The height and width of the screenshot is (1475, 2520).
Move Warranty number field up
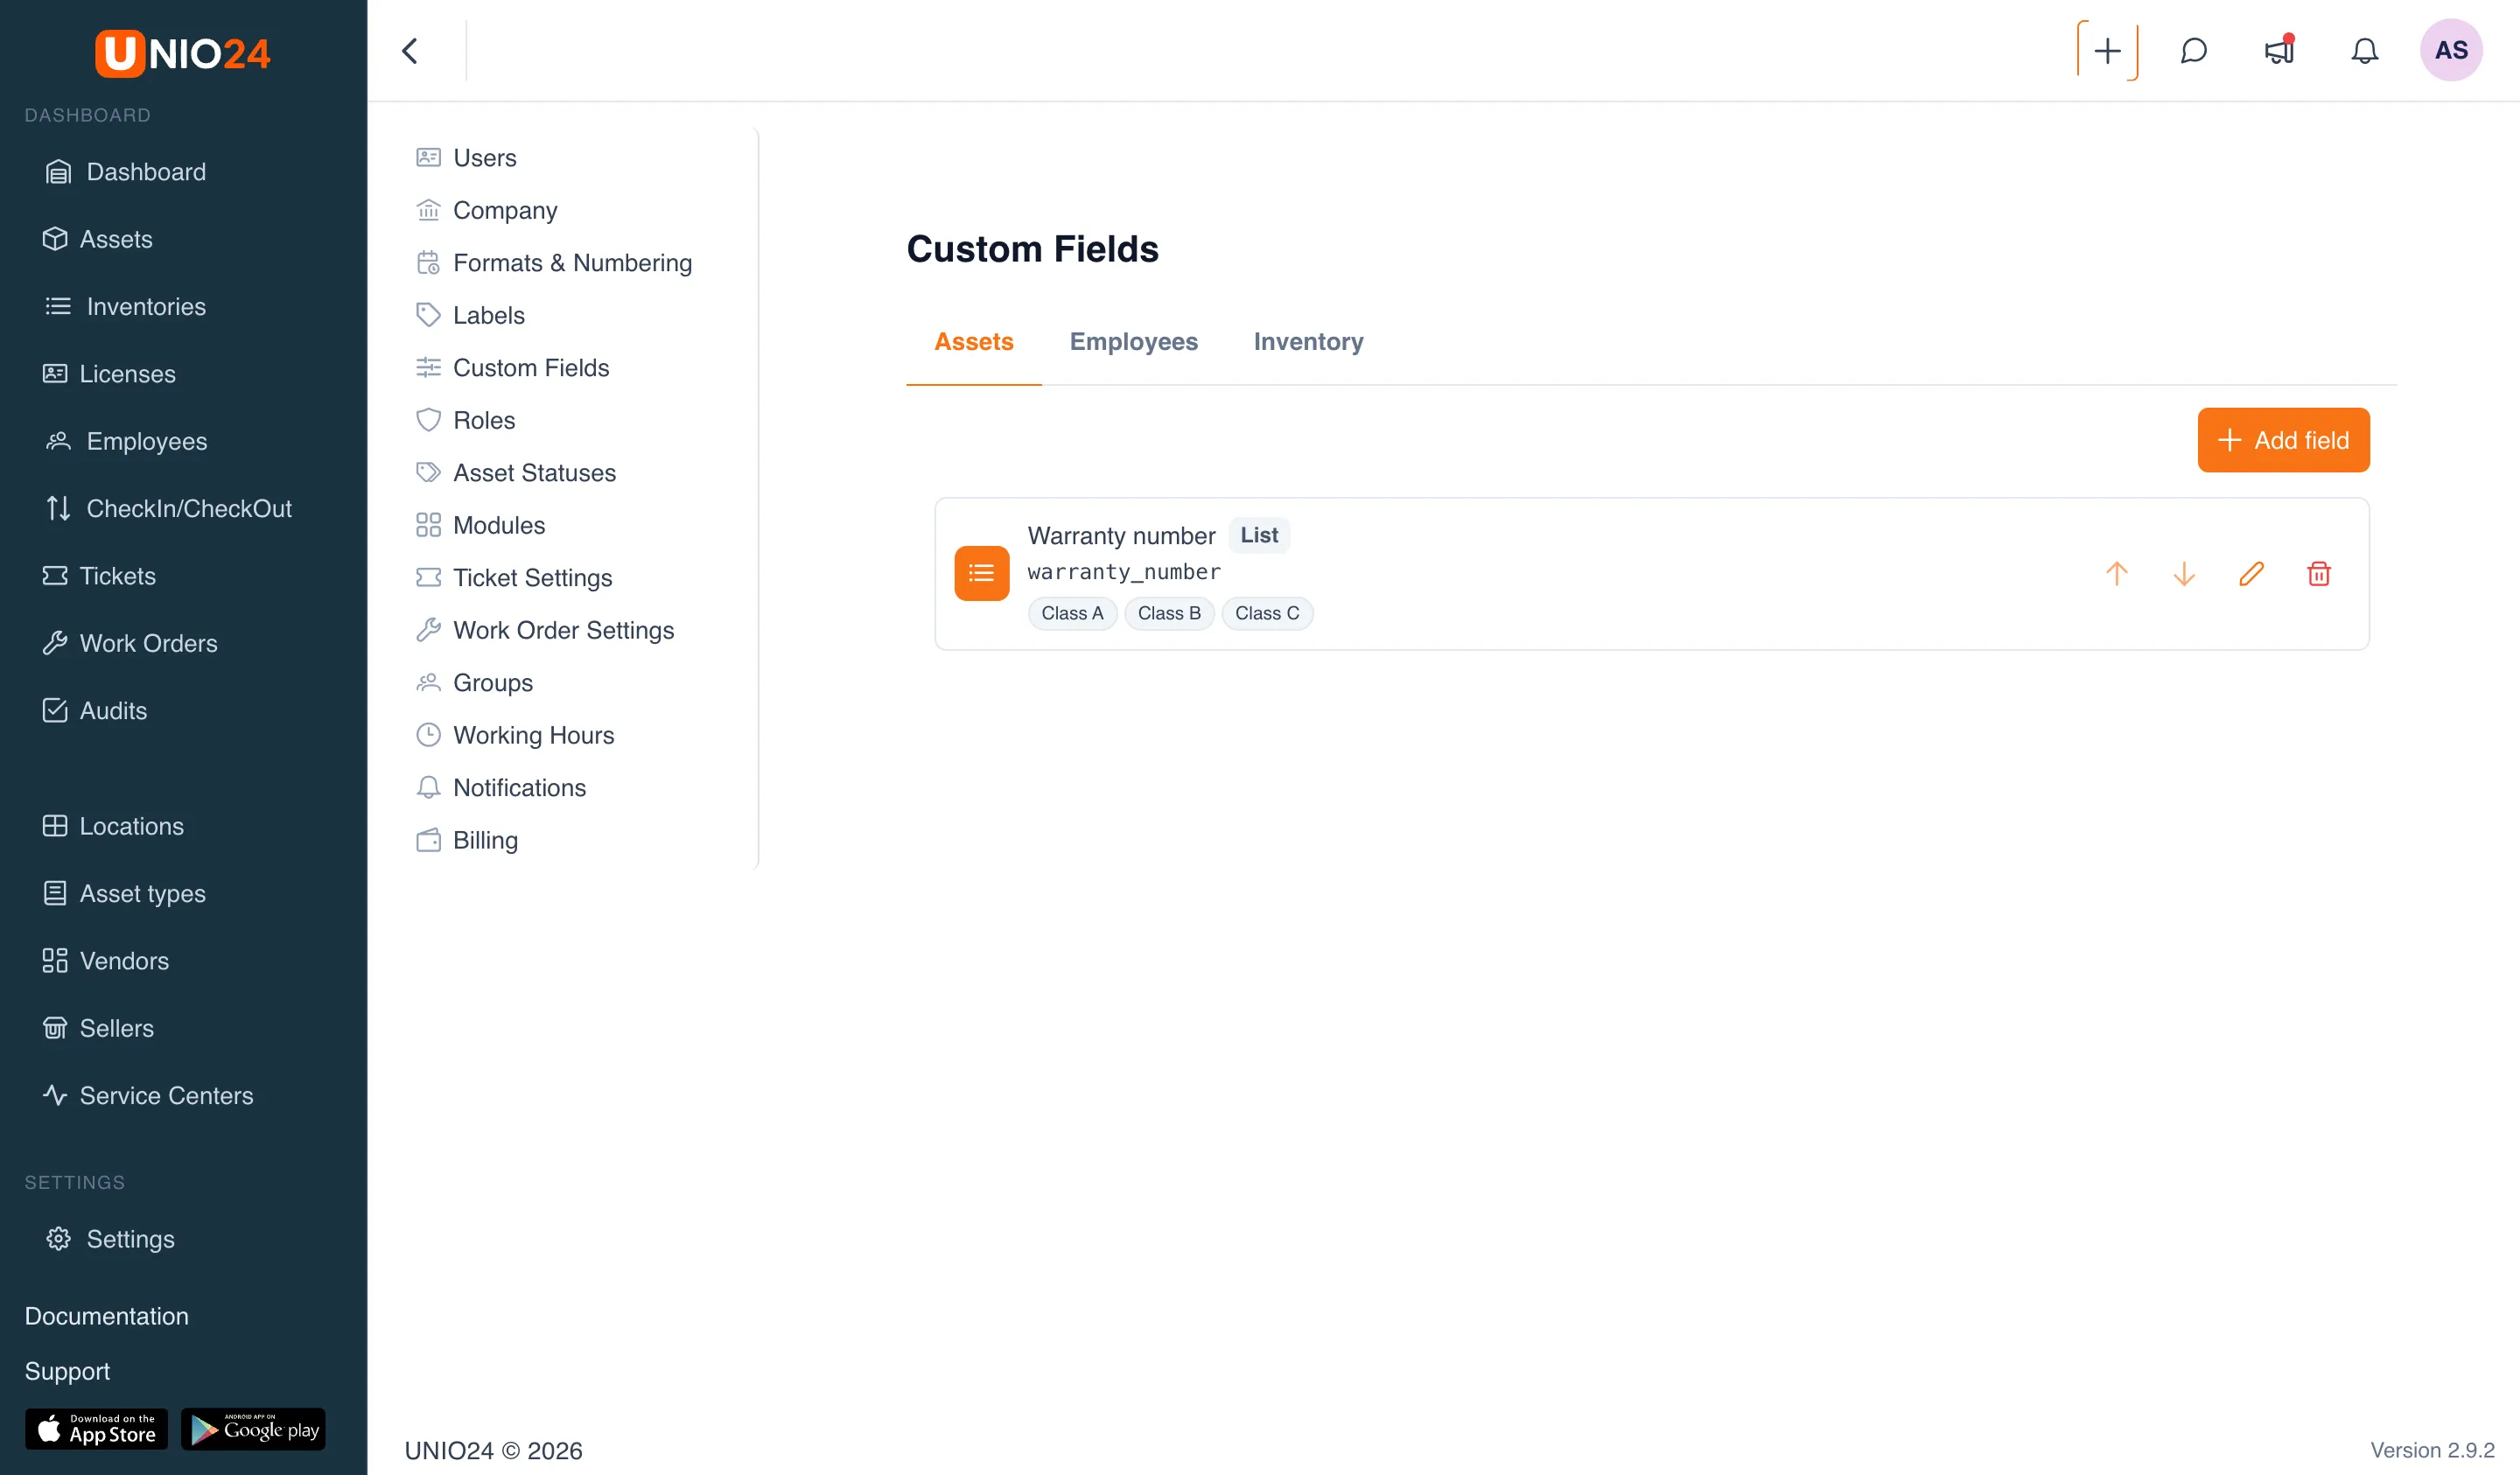pyautogui.click(x=2116, y=574)
